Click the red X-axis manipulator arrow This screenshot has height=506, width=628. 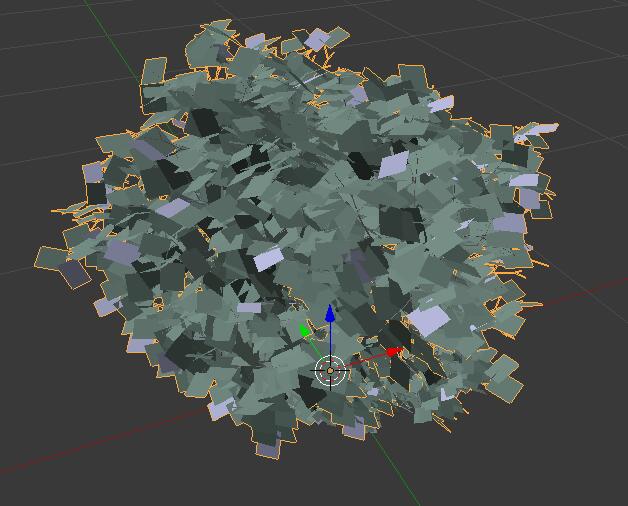pyautogui.click(x=395, y=352)
